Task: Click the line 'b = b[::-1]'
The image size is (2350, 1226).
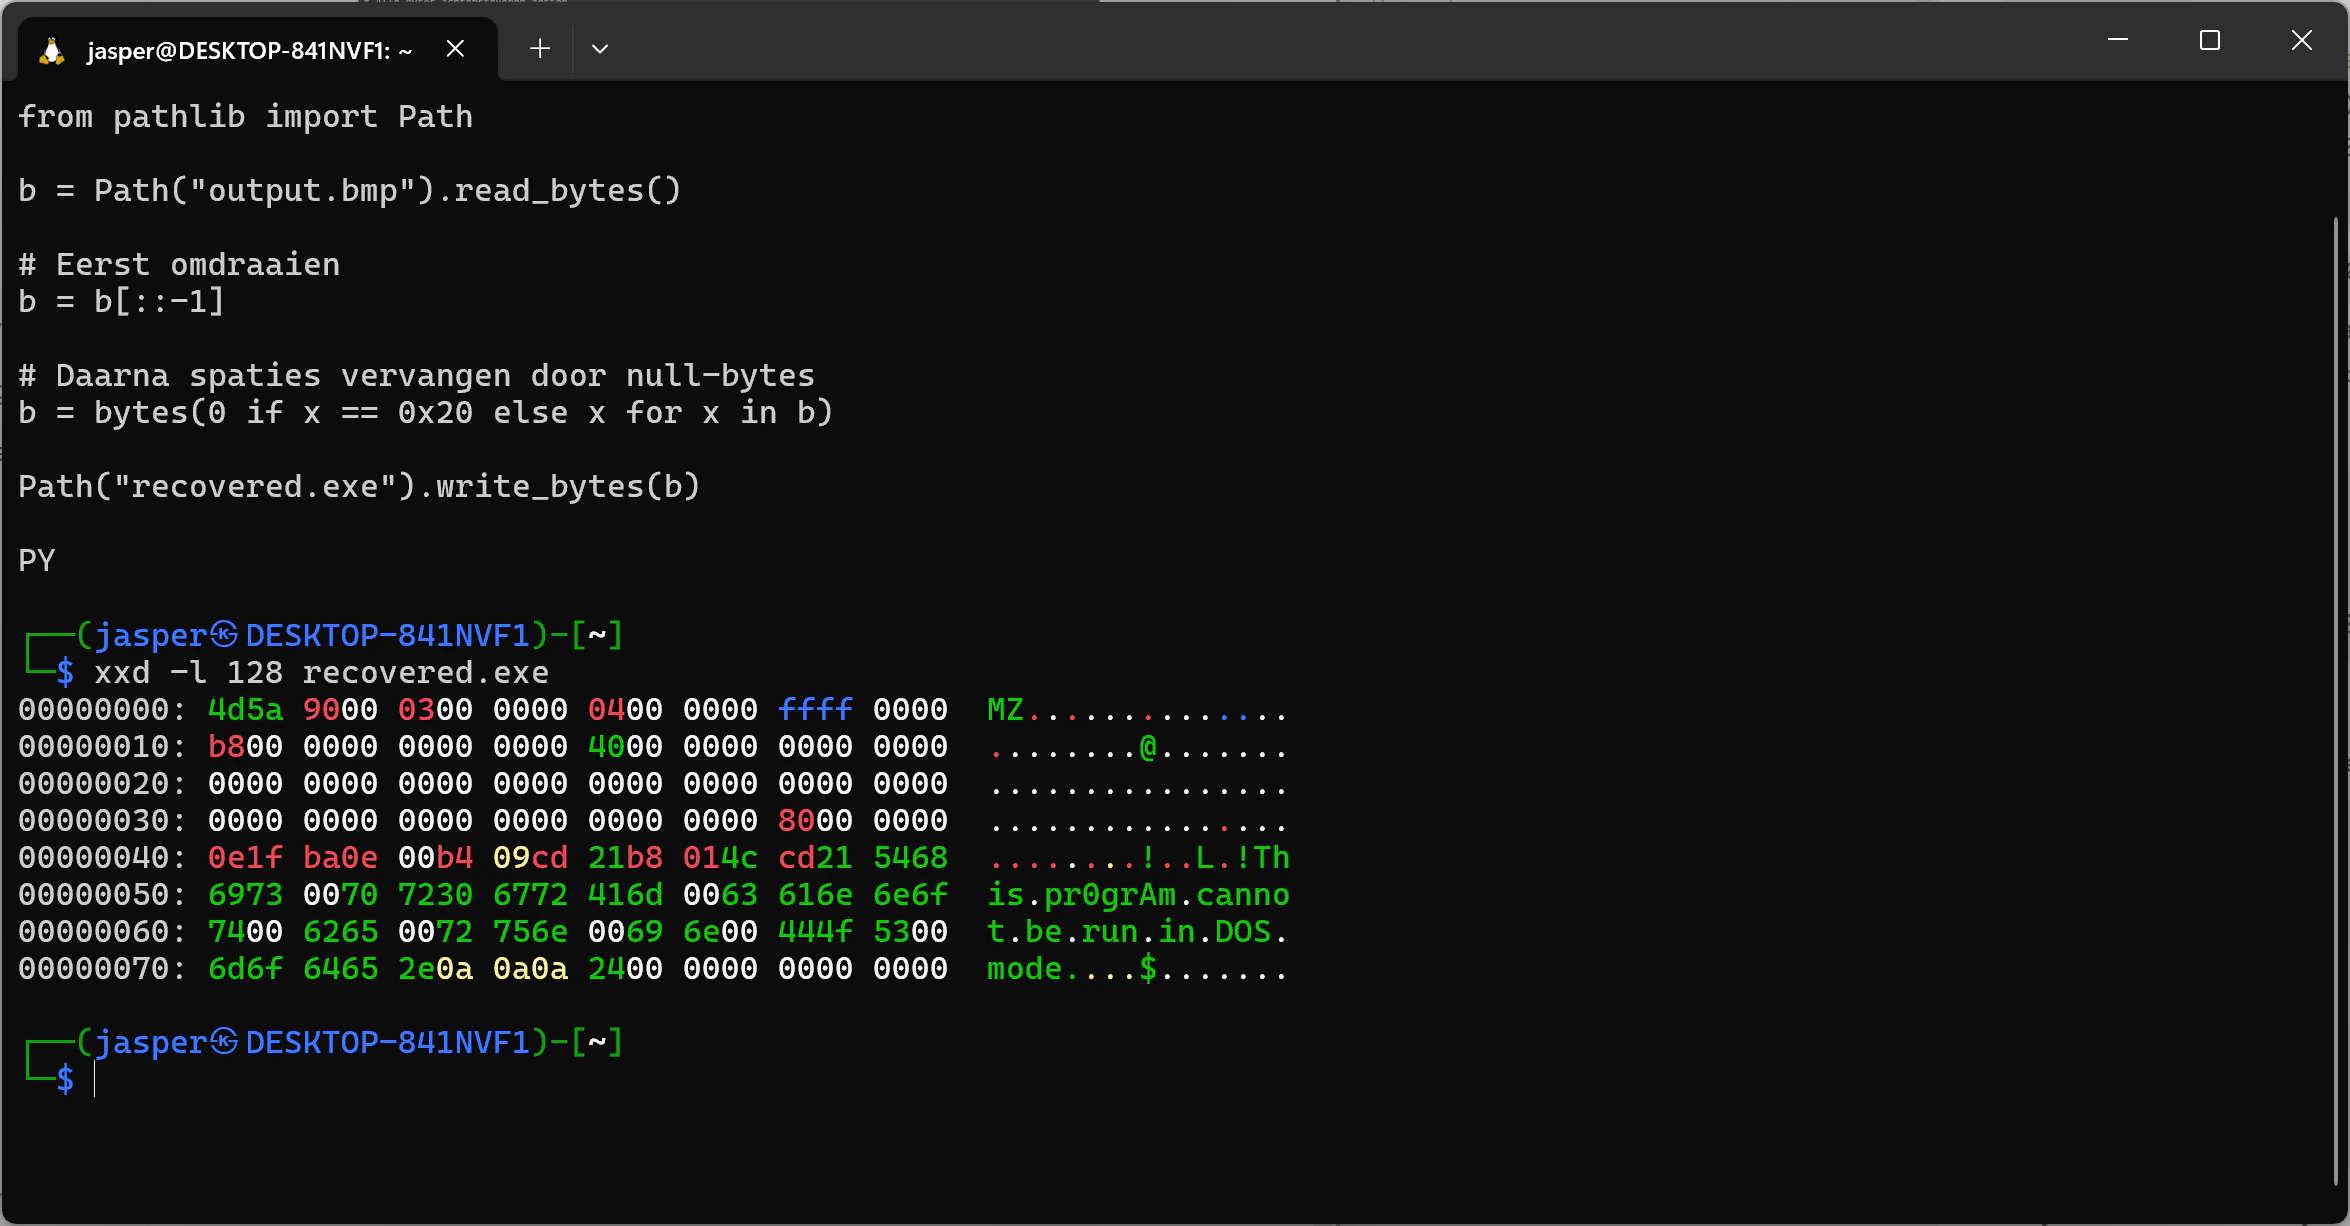Action: (x=121, y=302)
